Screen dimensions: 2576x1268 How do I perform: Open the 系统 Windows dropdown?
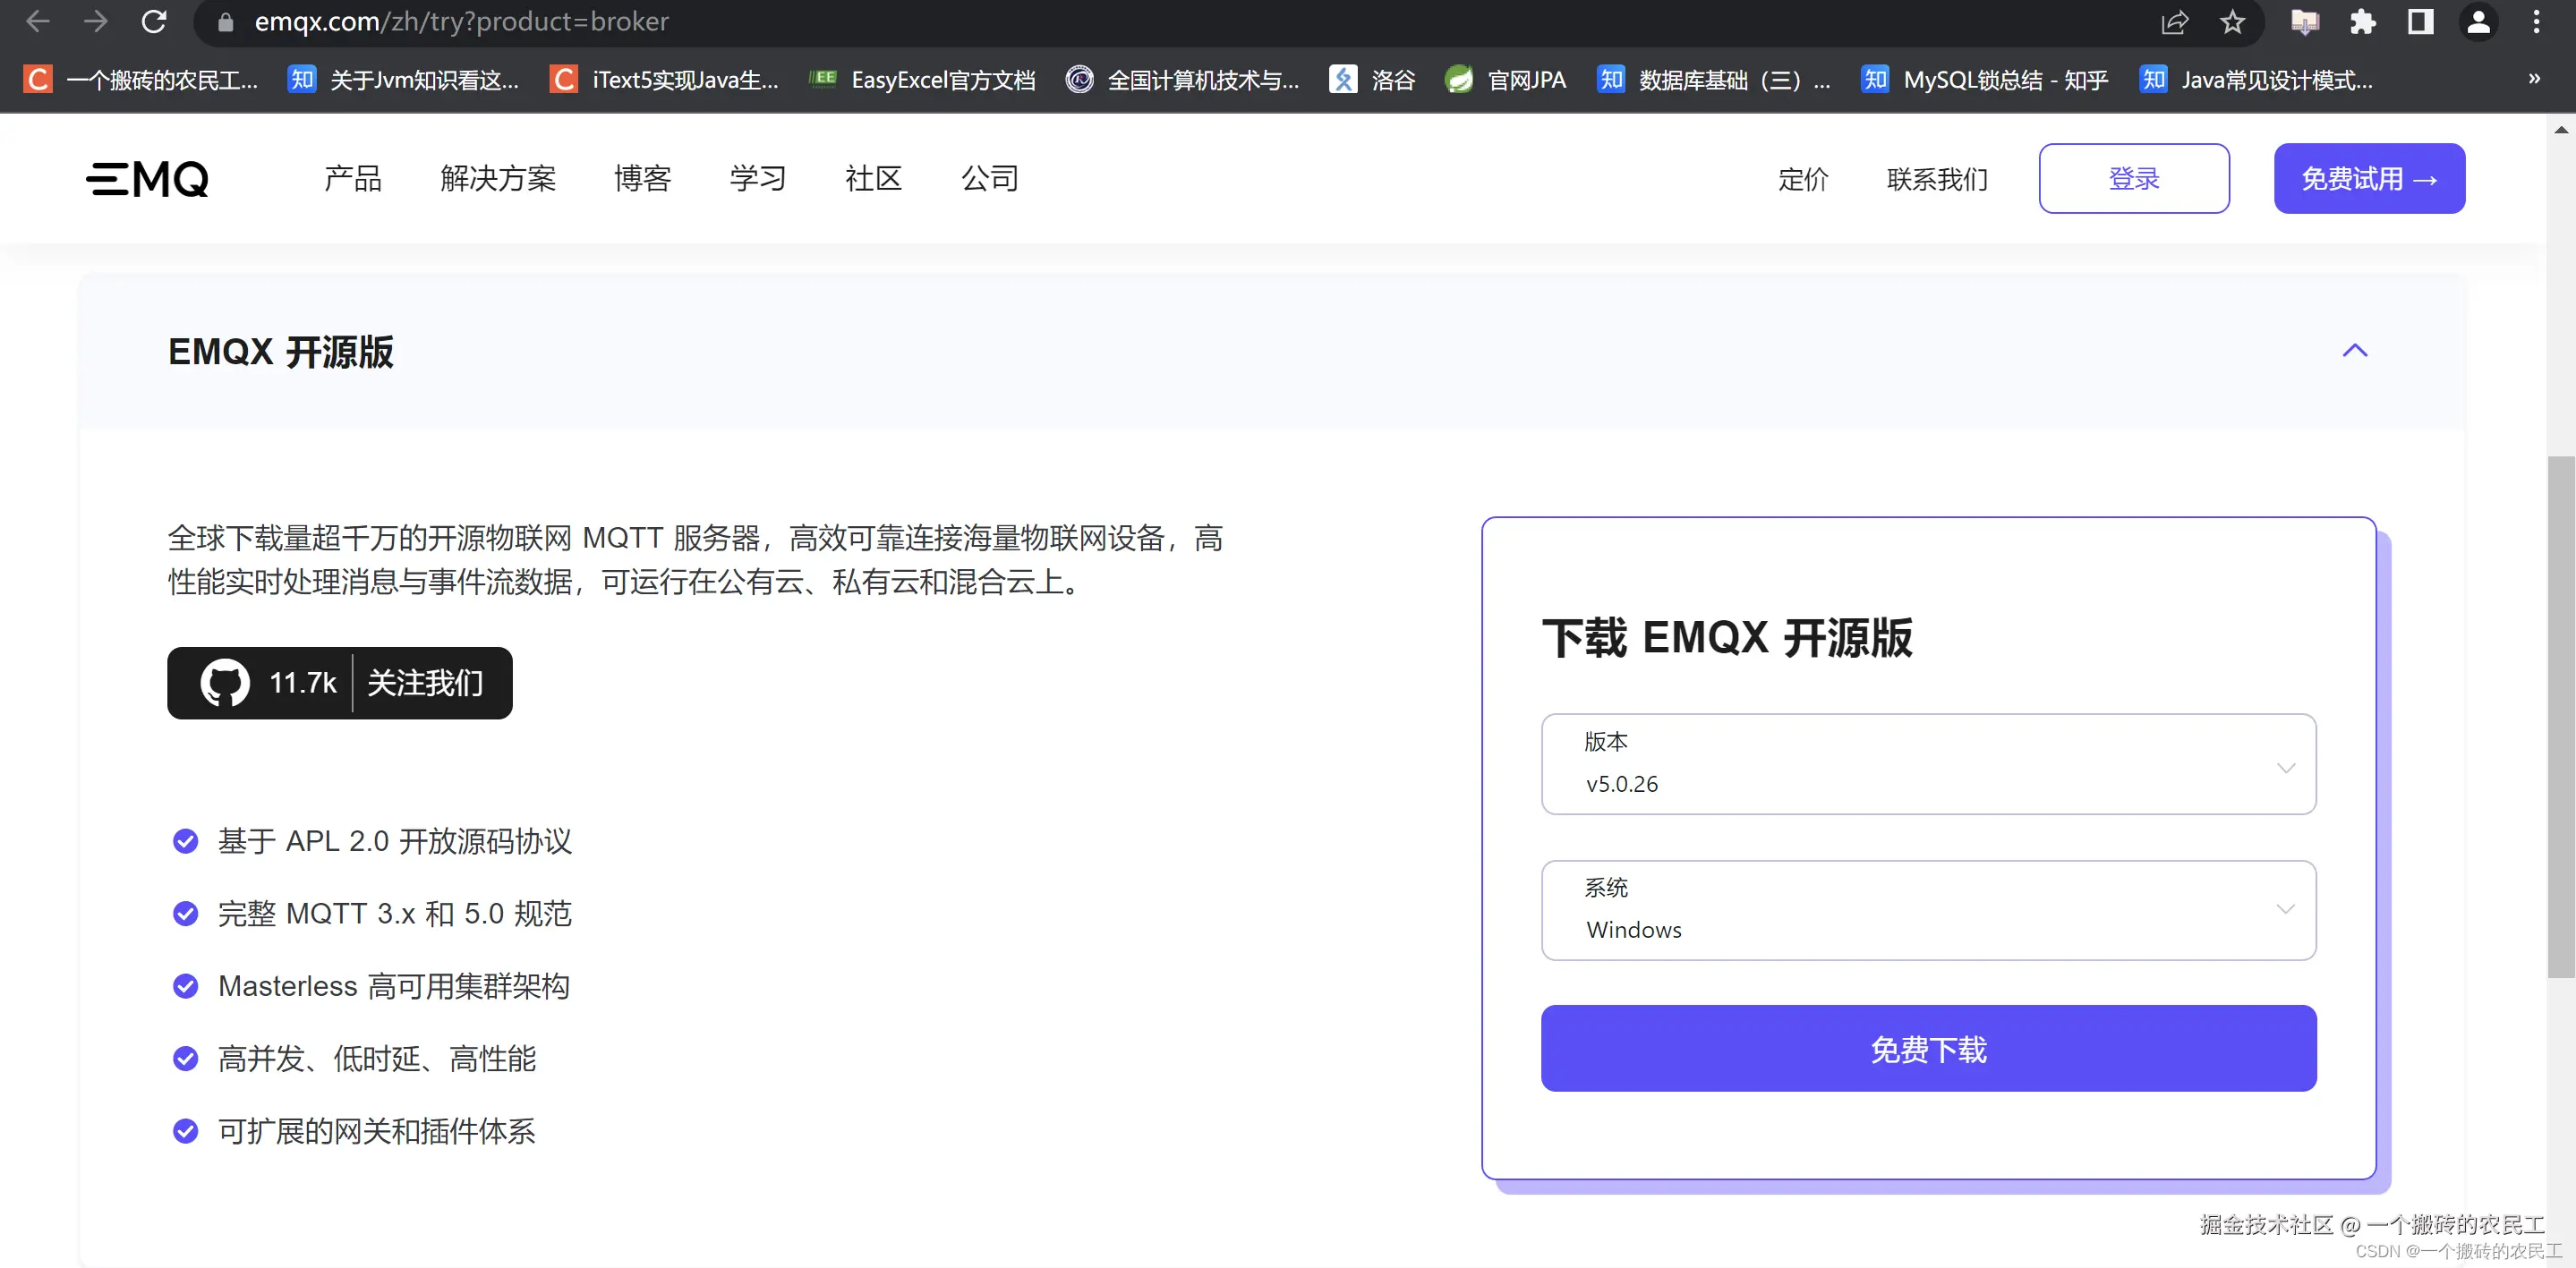click(1928, 910)
